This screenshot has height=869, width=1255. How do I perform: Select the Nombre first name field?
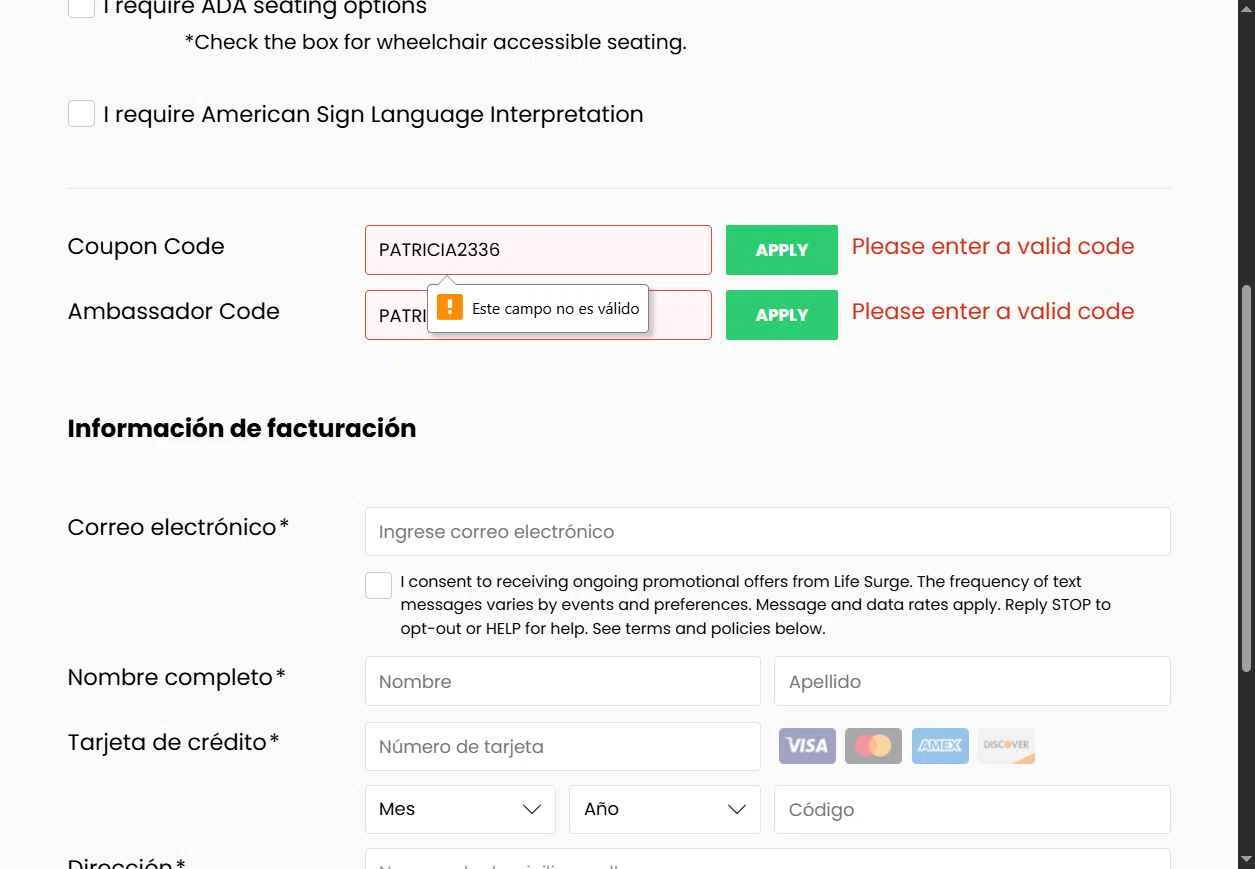click(x=562, y=682)
